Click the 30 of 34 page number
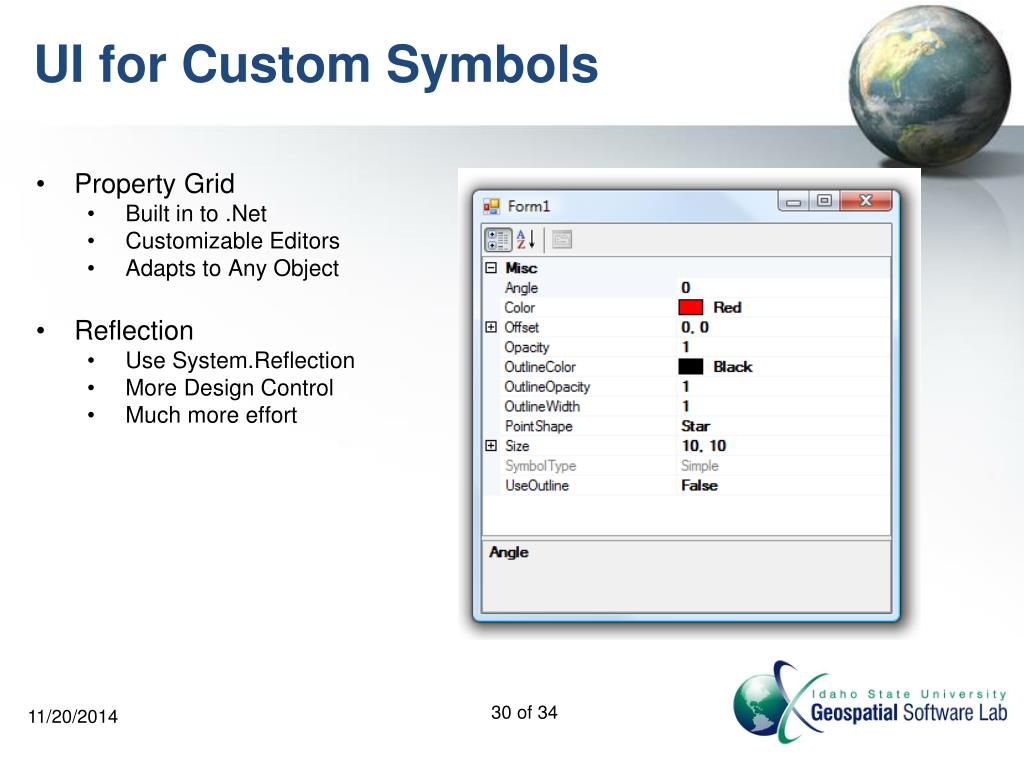Image resolution: width=1024 pixels, height=768 pixels. (524, 712)
